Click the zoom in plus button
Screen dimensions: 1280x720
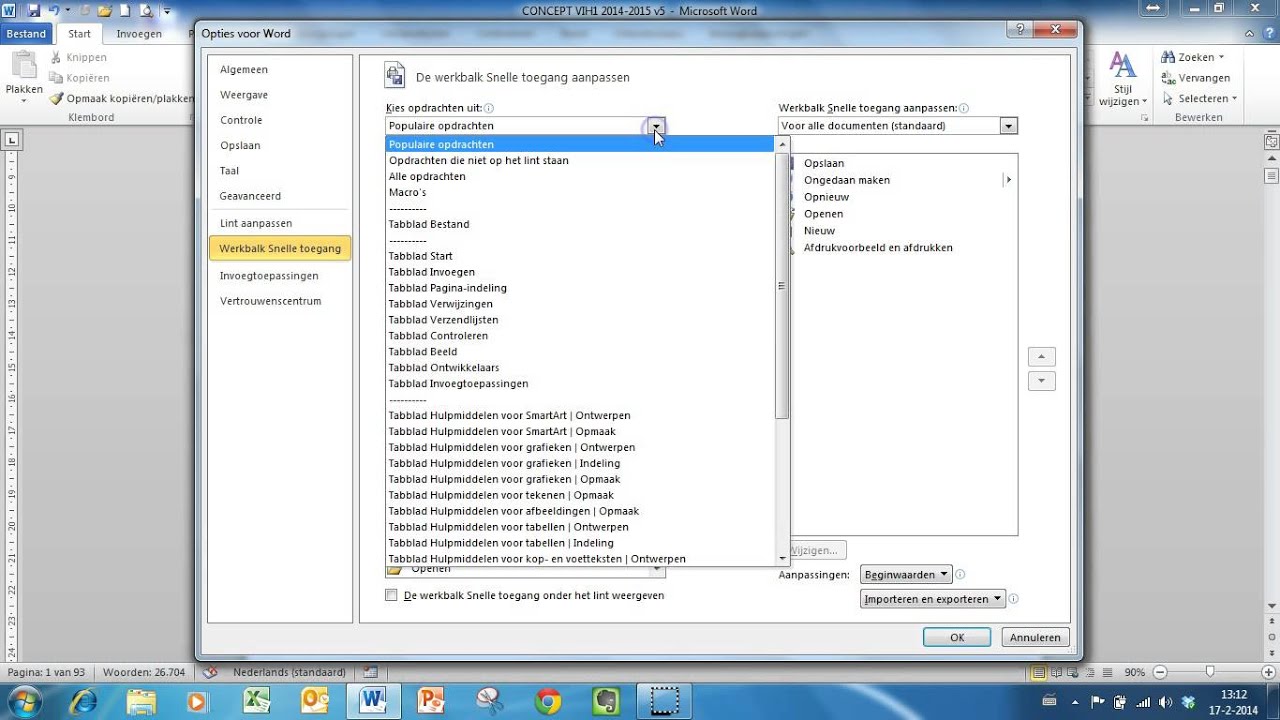(x=1267, y=672)
